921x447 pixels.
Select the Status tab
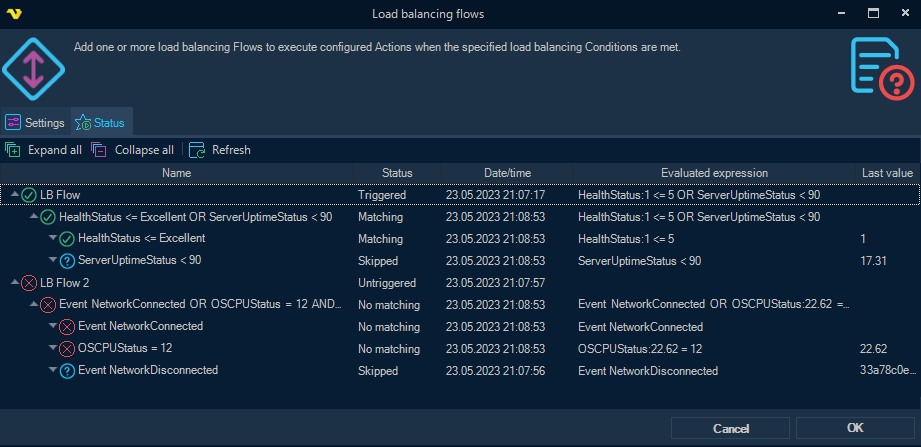tap(101, 123)
